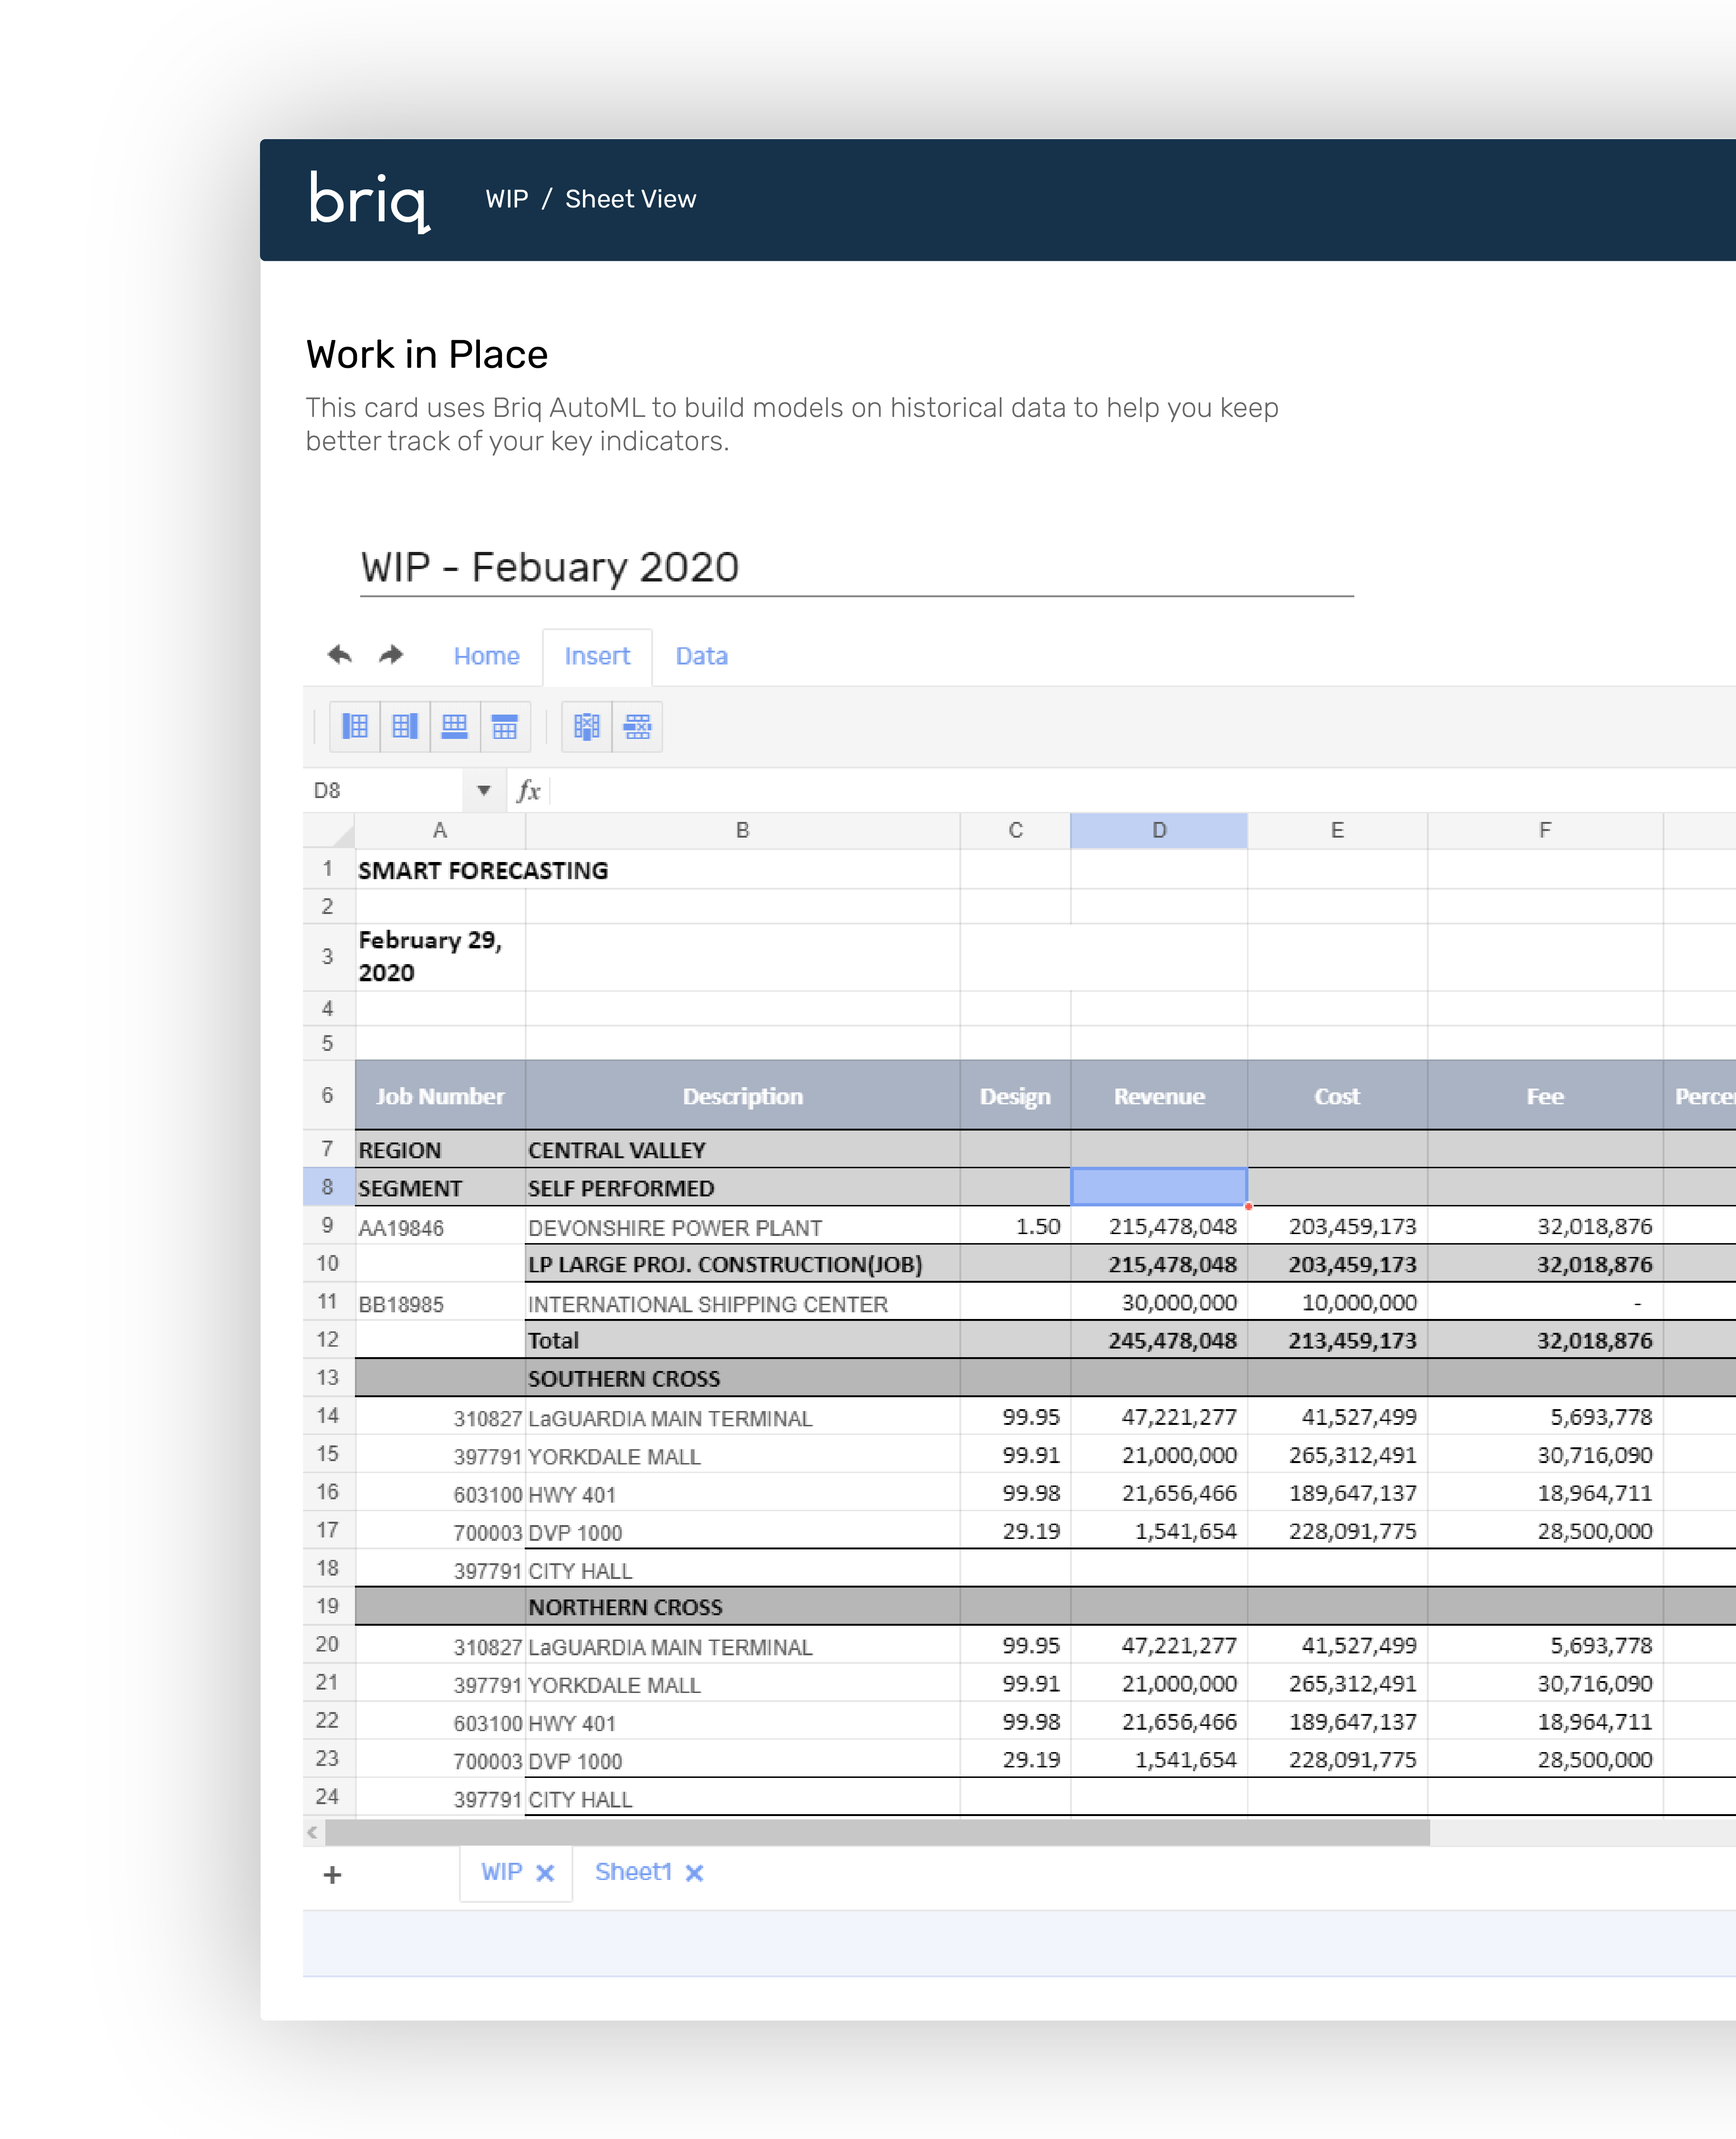Select column E header

1338,831
